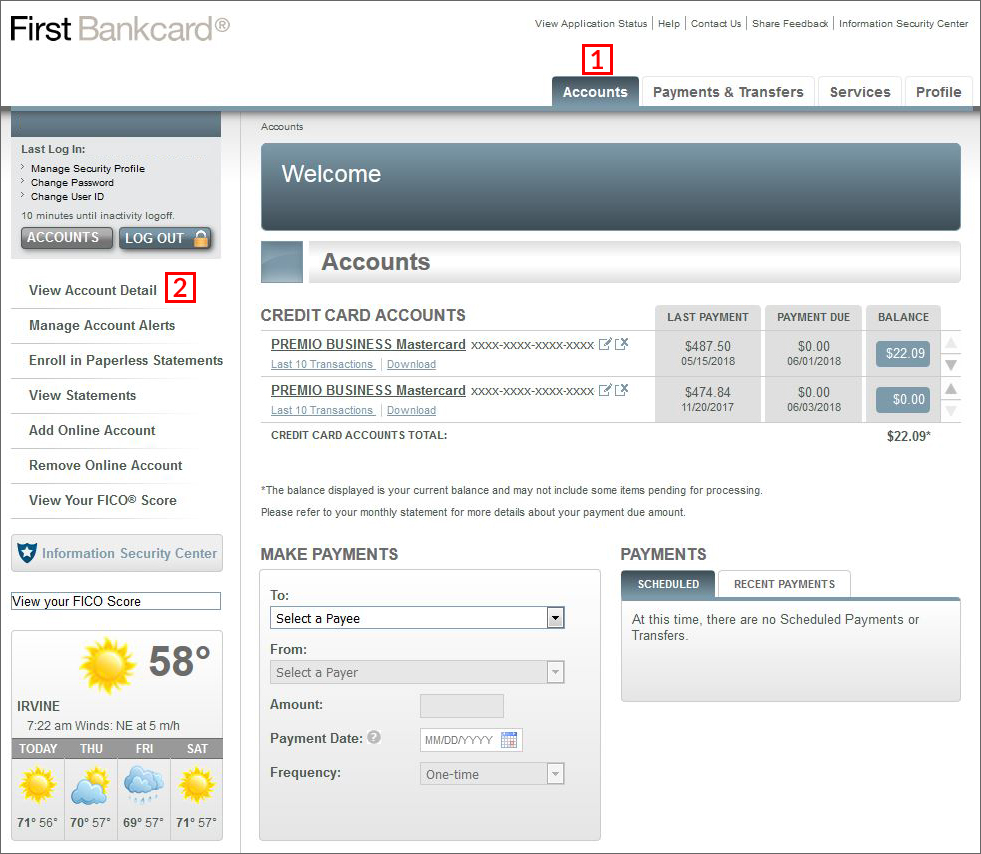Click Share Feedback link
Image resolution: width=981 pixels, height=854 pixels.
pos(790,24)
